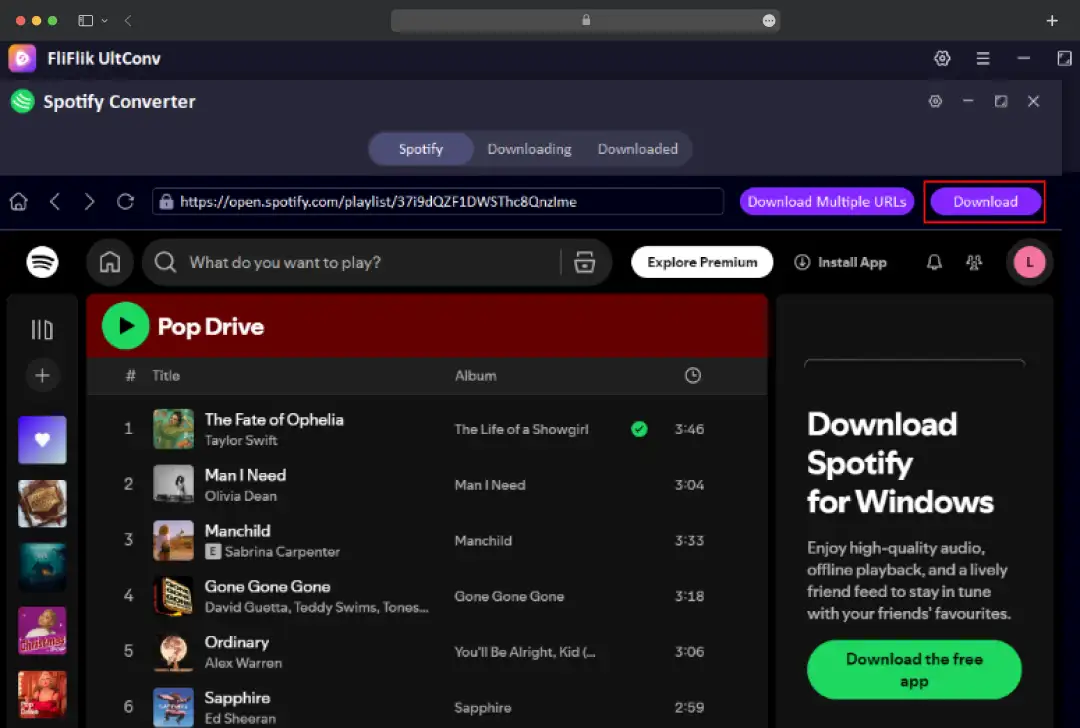The width and height of the screenshot is (1080, 728).
Task: Click the Pop Drive playlist title
Action: point(211,326)
